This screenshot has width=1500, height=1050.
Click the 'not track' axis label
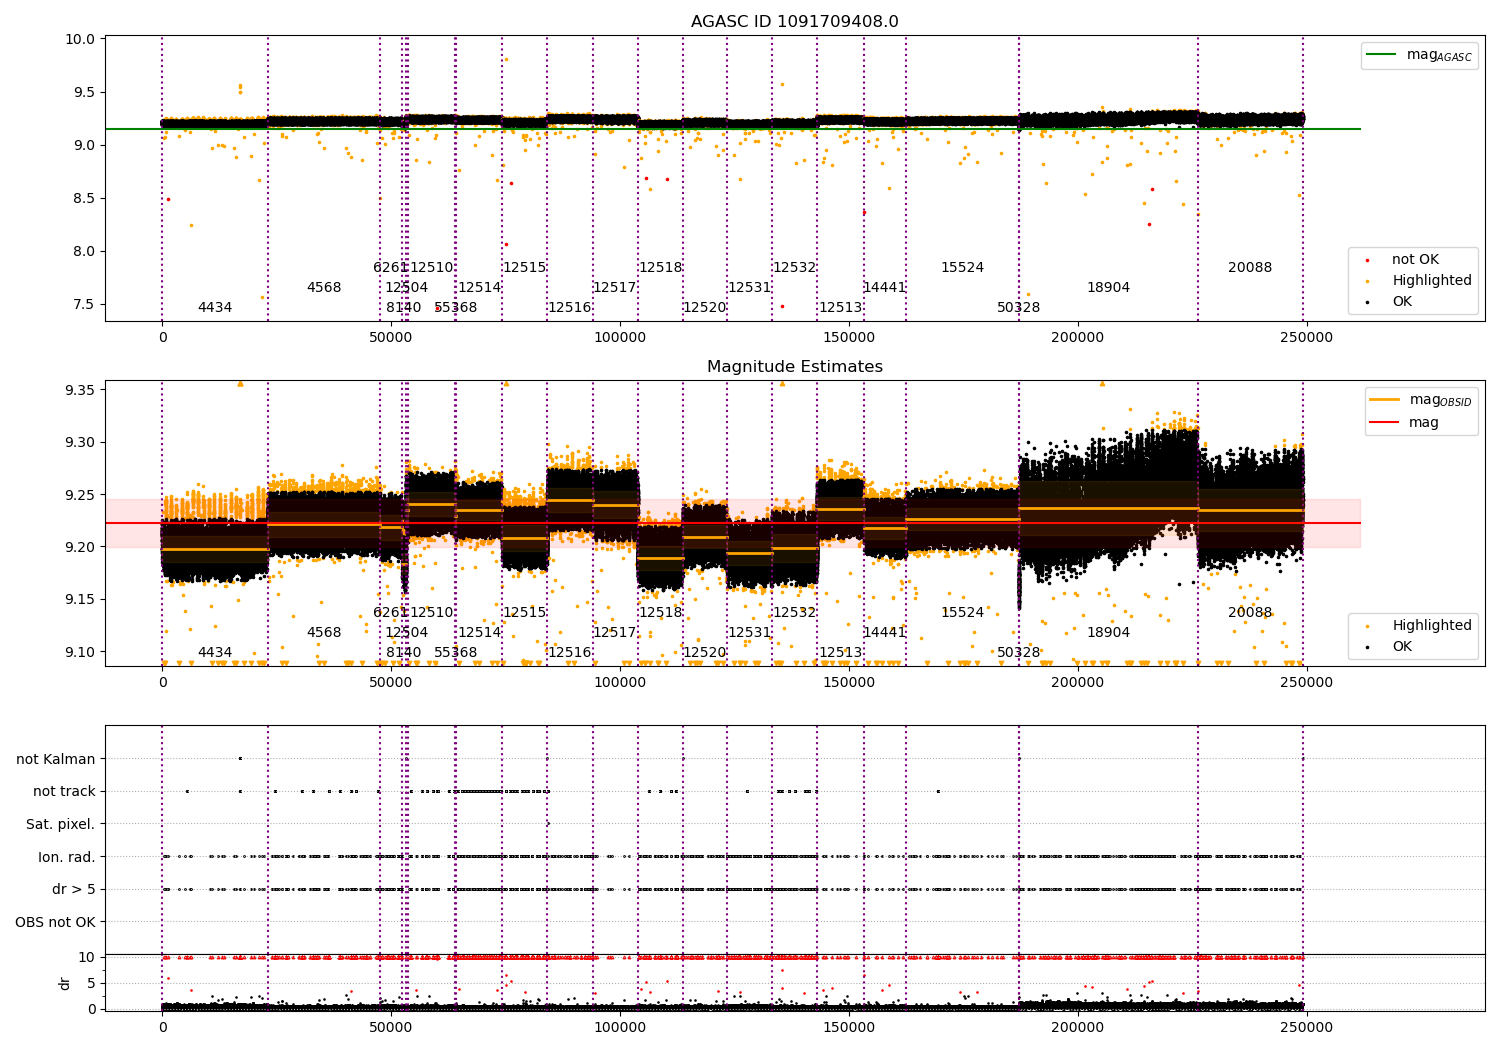point(64,792)
